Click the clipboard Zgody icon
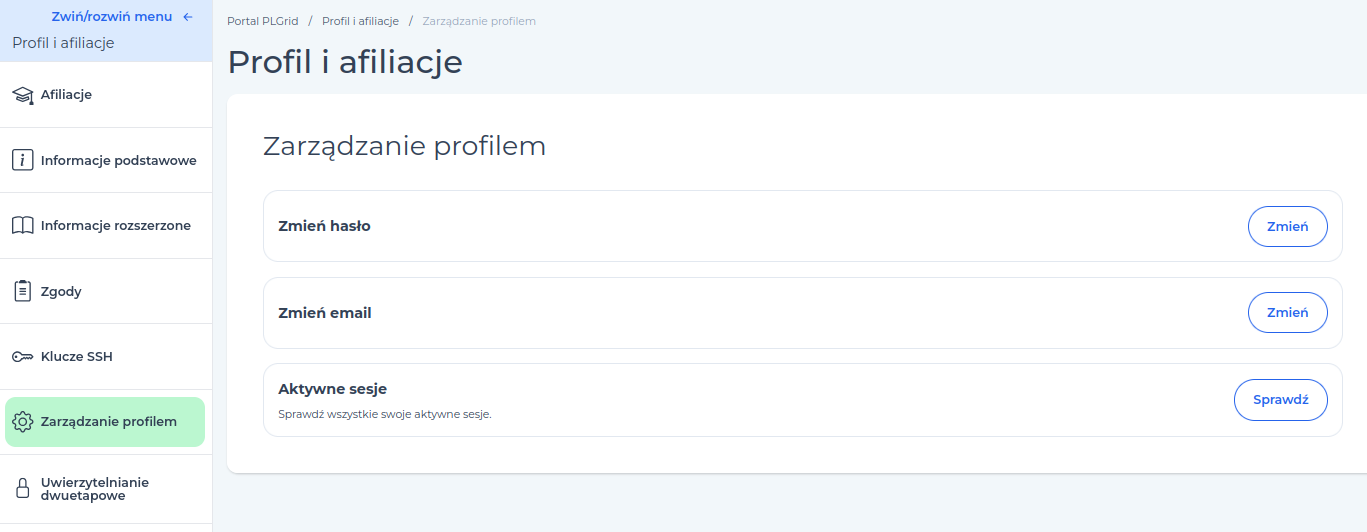The image size is (1367, 532). (x=22, y=291)
